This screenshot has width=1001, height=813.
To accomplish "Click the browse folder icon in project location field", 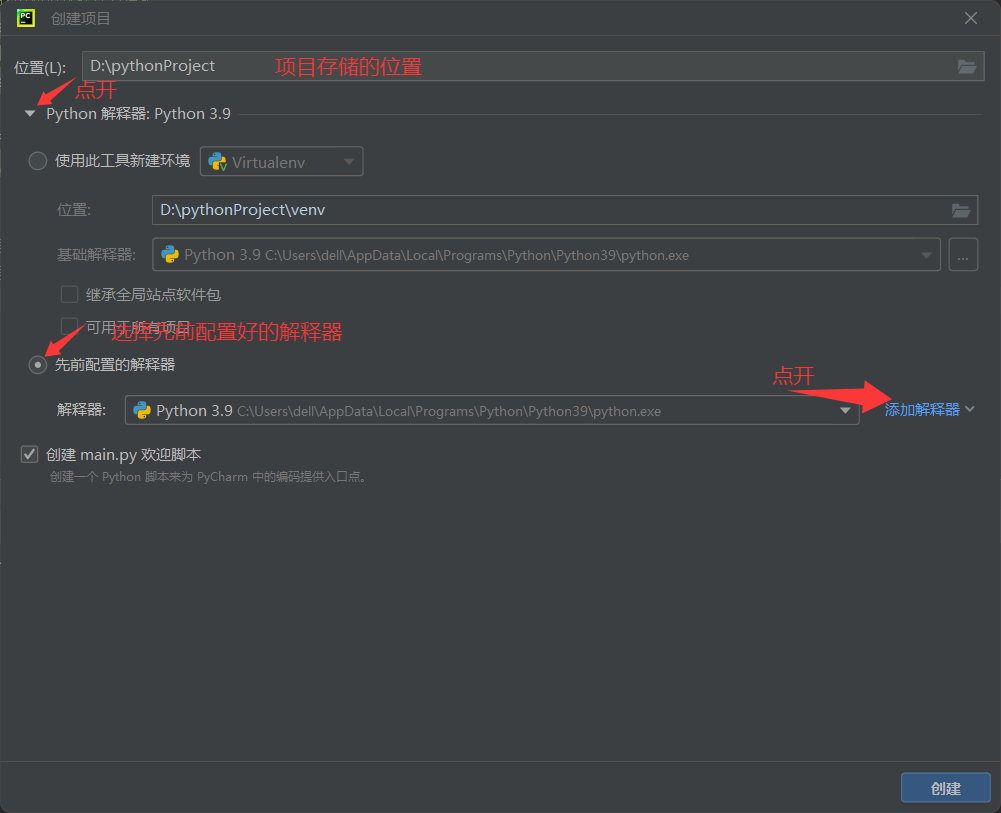I will coord(967,66).
